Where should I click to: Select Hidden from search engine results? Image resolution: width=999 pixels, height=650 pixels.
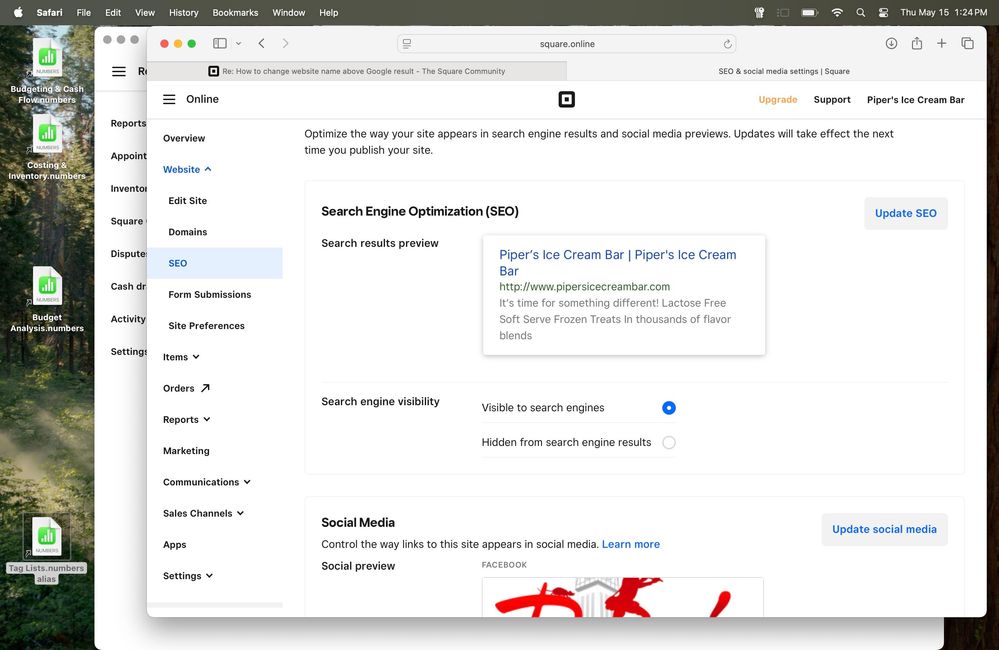[668, 442]
